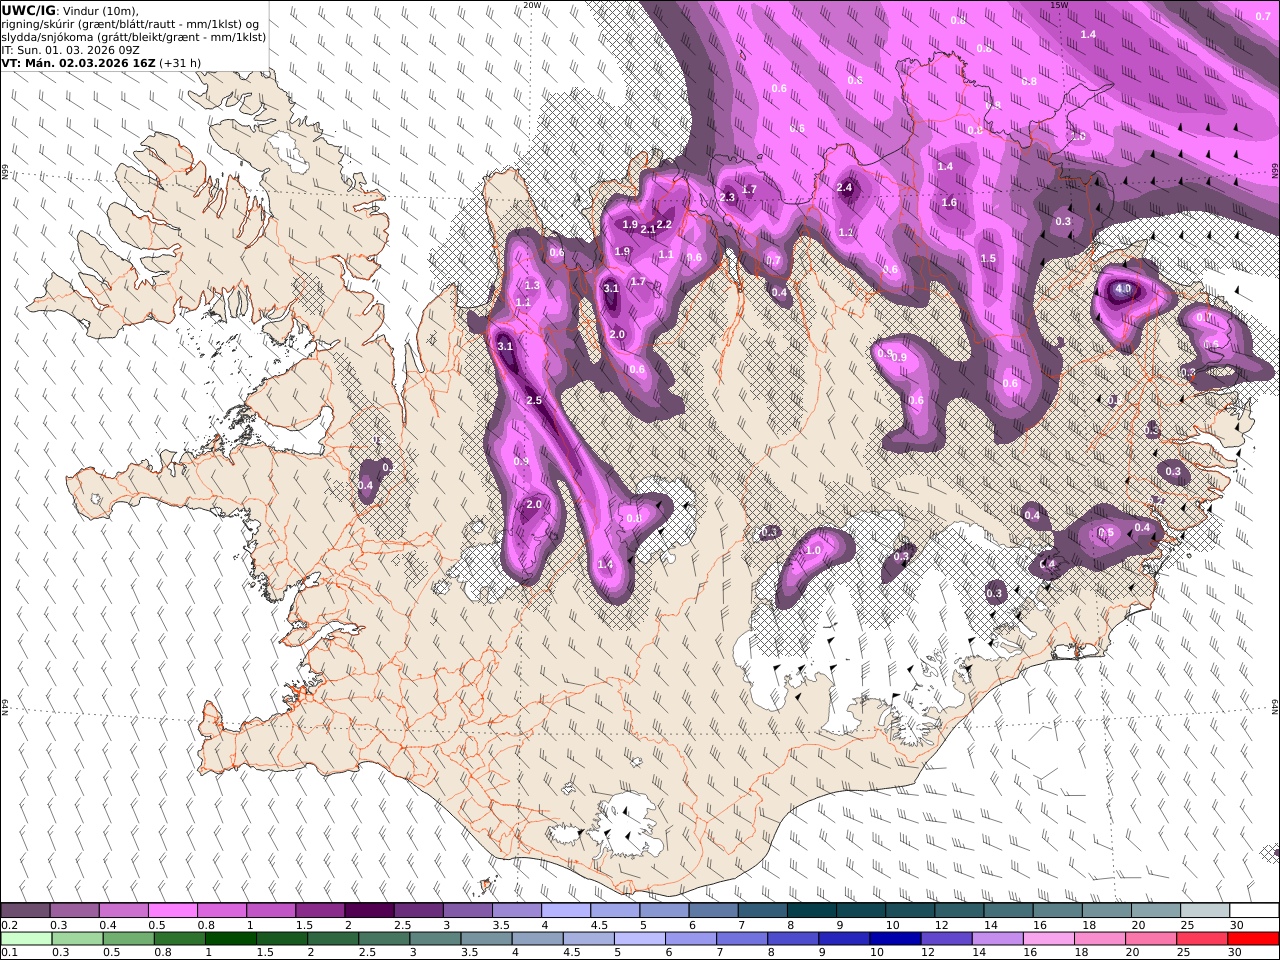The height and width of the screenshot is (960, 1280).
Task: Pick the crimson 25–30 rain scale swatch
Action: pyautogui.click(x=1203, y=939)
